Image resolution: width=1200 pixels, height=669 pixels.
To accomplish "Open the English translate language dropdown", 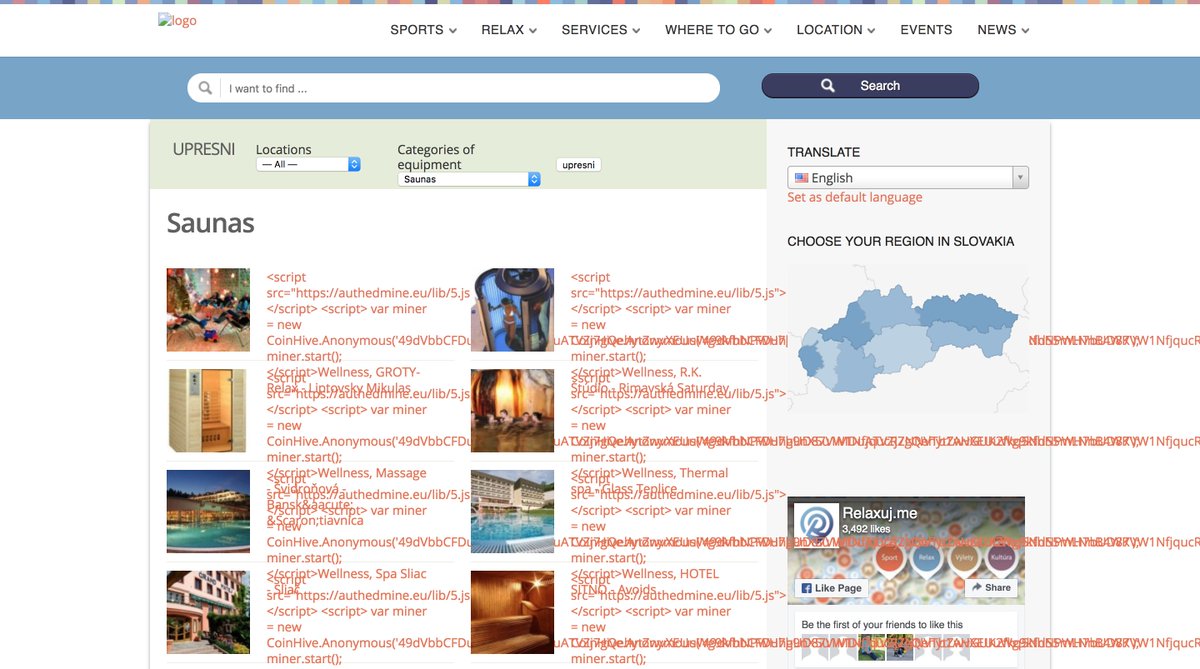I will pyautogui.click(x=908, y=178).
